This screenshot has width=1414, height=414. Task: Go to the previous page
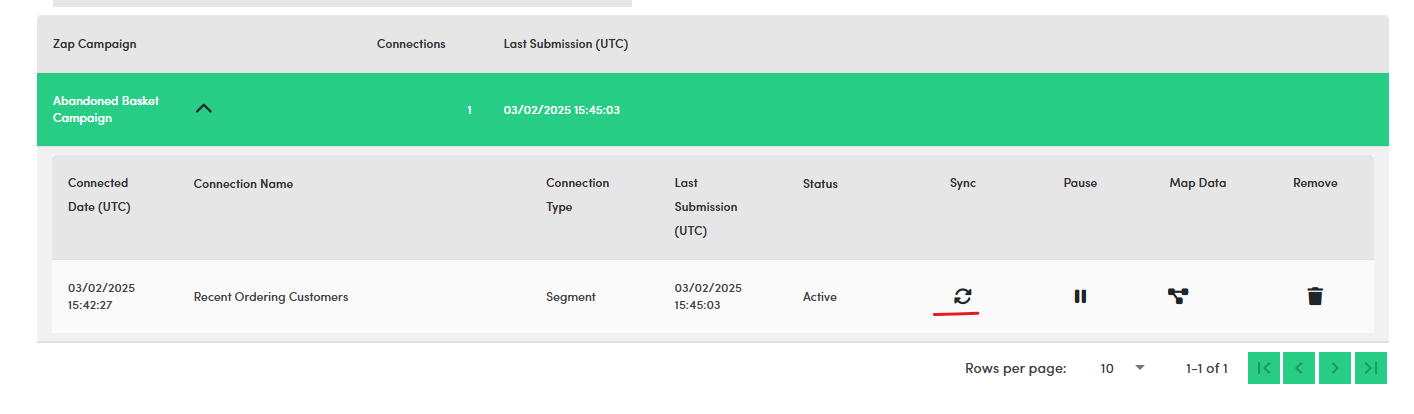(x=1299, y=368)
